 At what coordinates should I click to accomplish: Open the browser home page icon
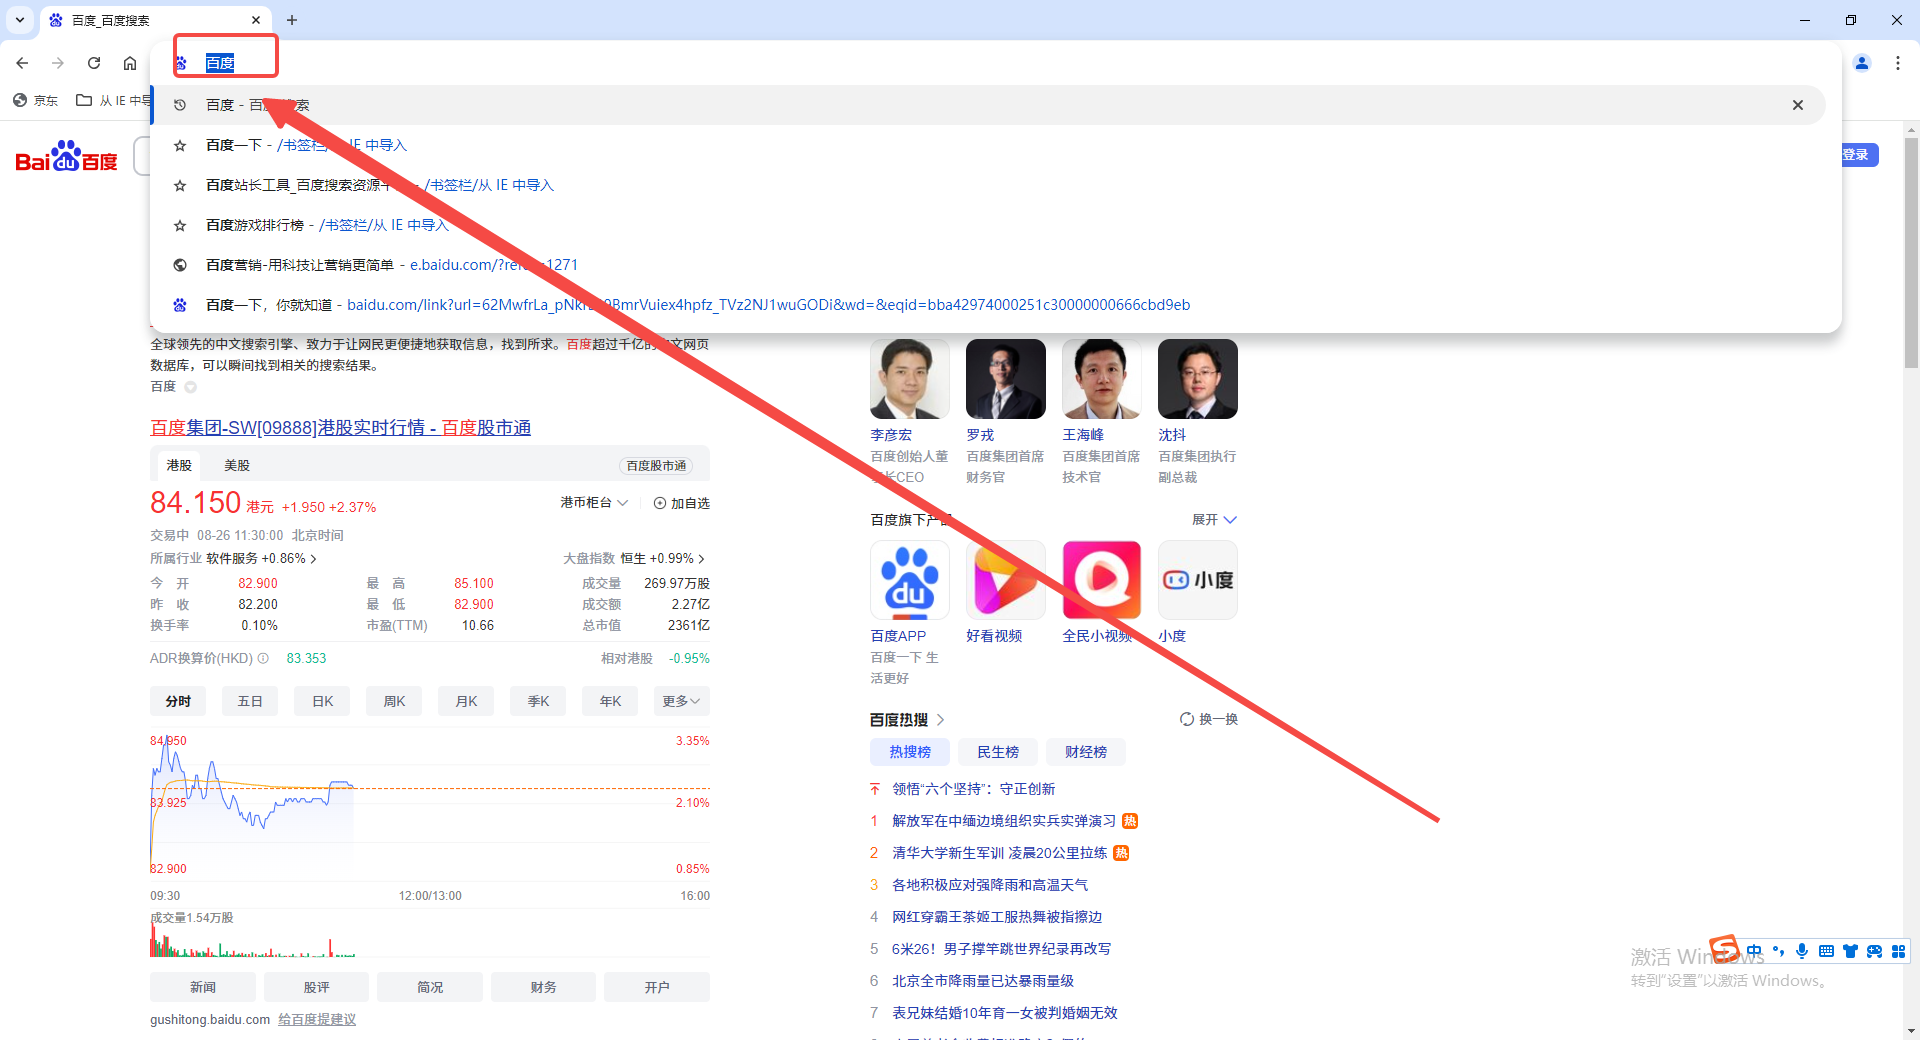click(x=130, y=63)
